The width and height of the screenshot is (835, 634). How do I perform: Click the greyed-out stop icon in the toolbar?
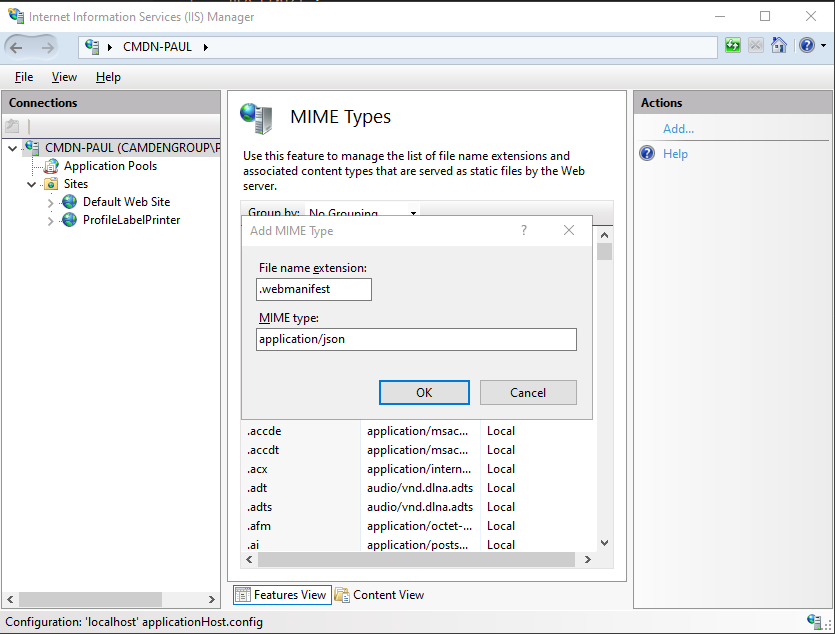point(756,46)
